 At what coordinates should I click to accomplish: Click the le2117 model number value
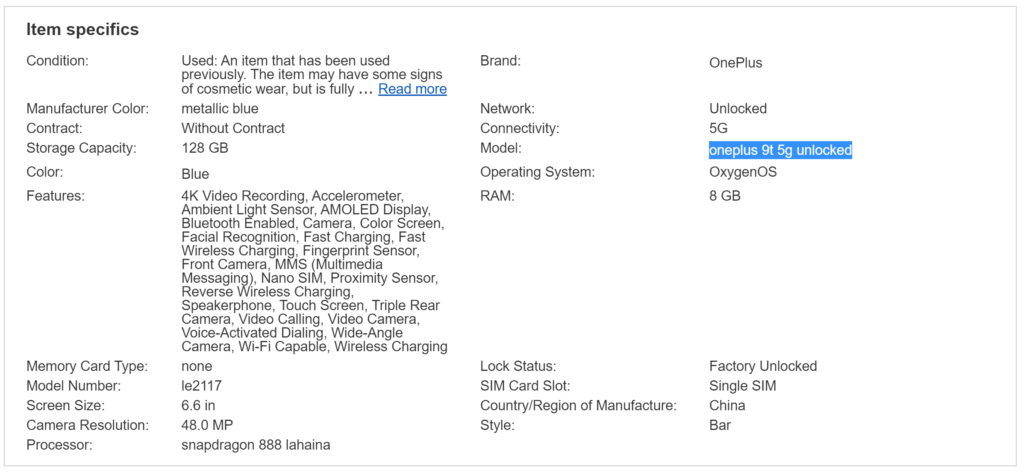click(x=202, y=386)
